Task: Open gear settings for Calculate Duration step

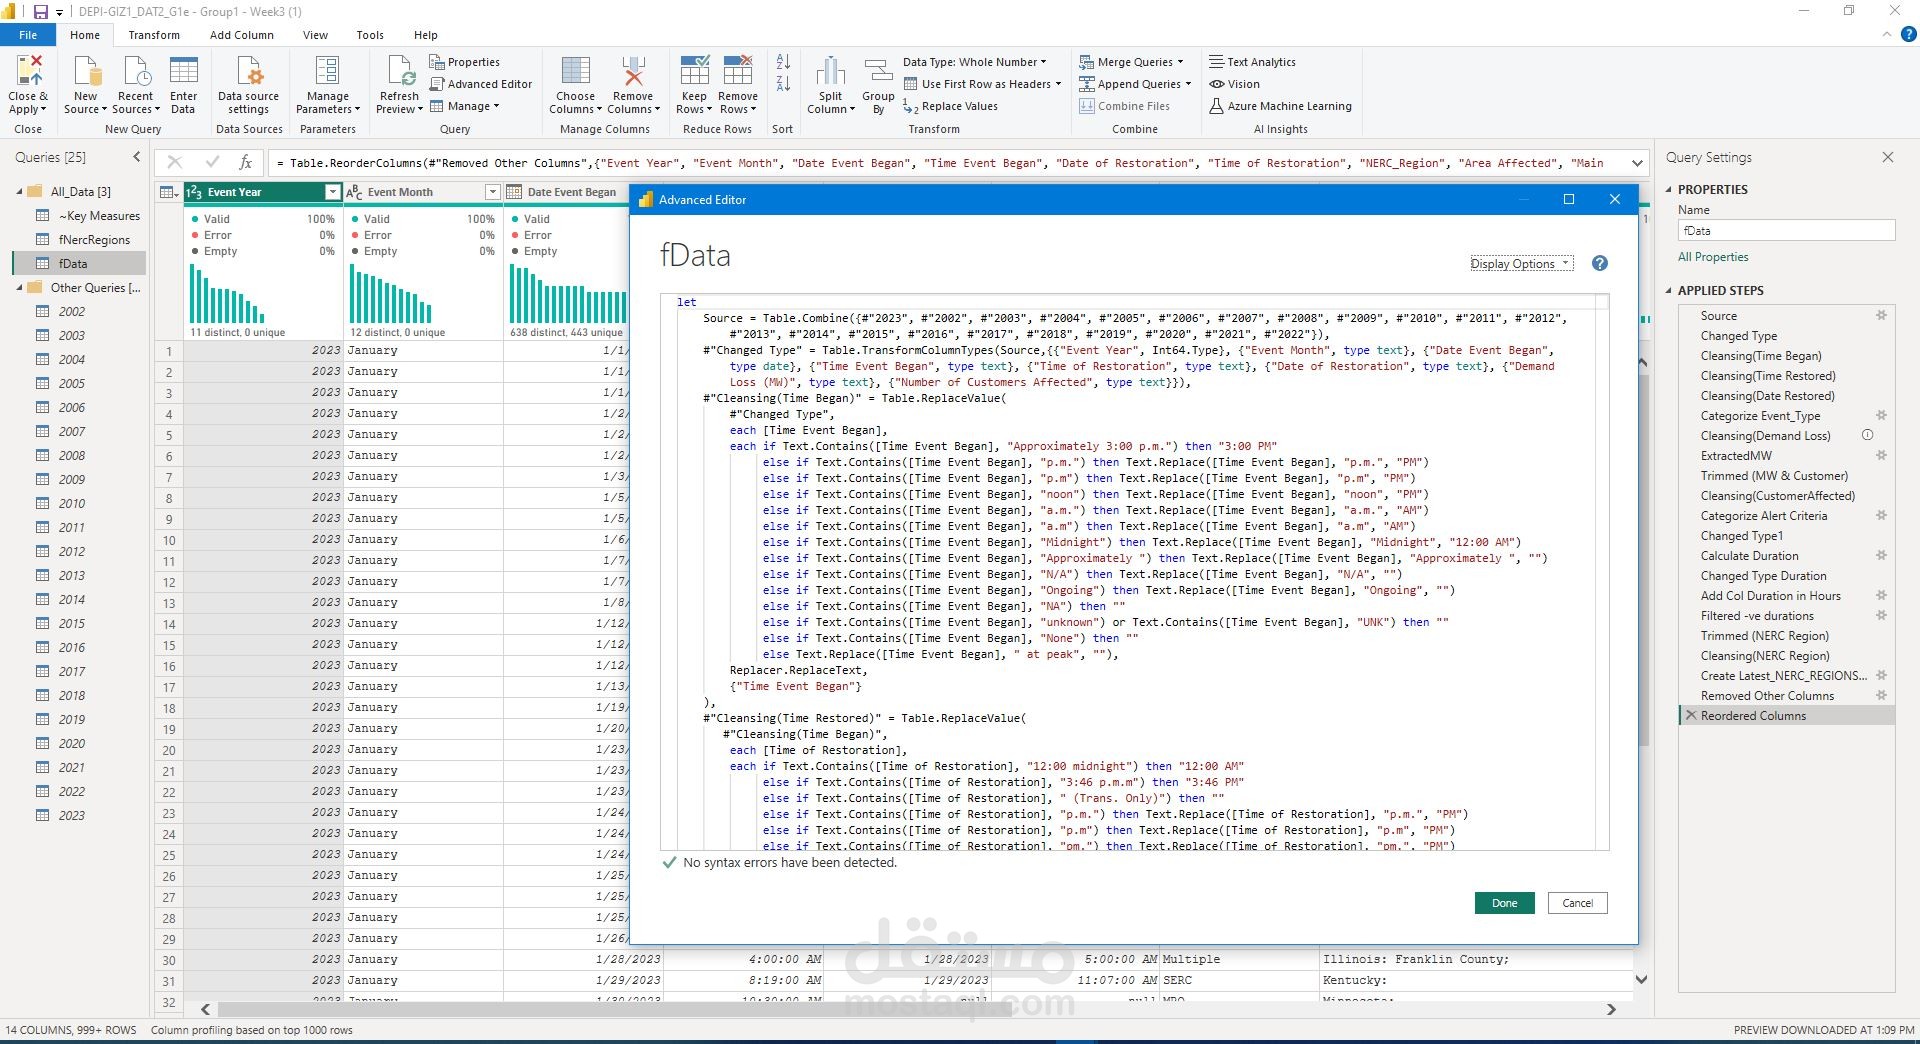Action: [1881, 555]
